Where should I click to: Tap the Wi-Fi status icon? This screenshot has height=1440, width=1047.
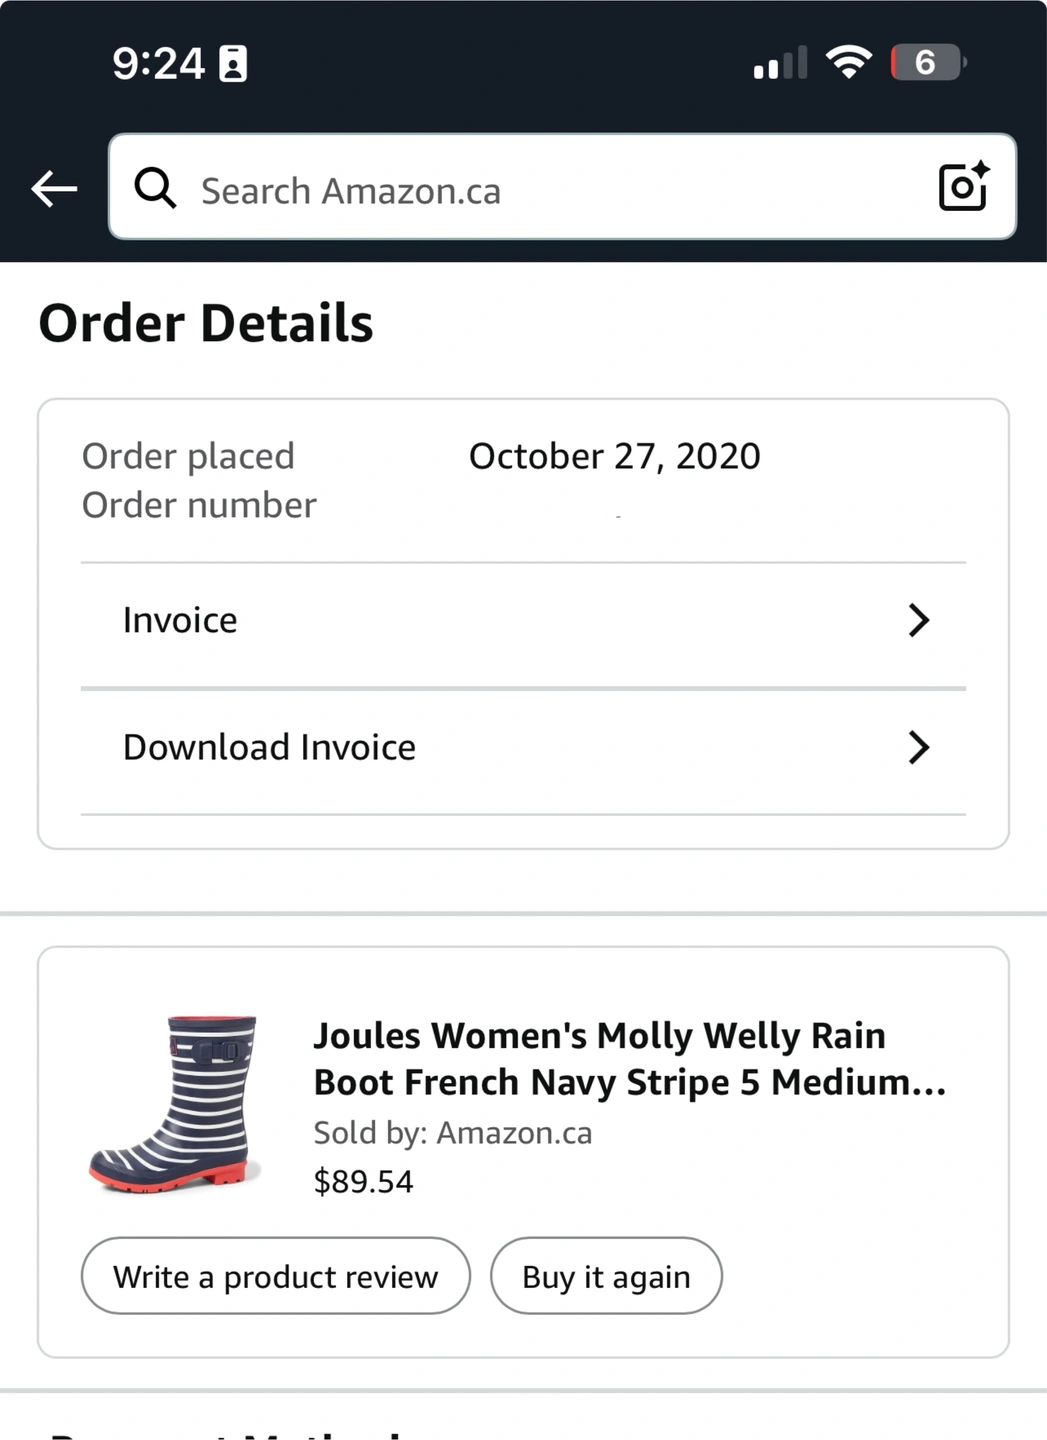(848, 62)
